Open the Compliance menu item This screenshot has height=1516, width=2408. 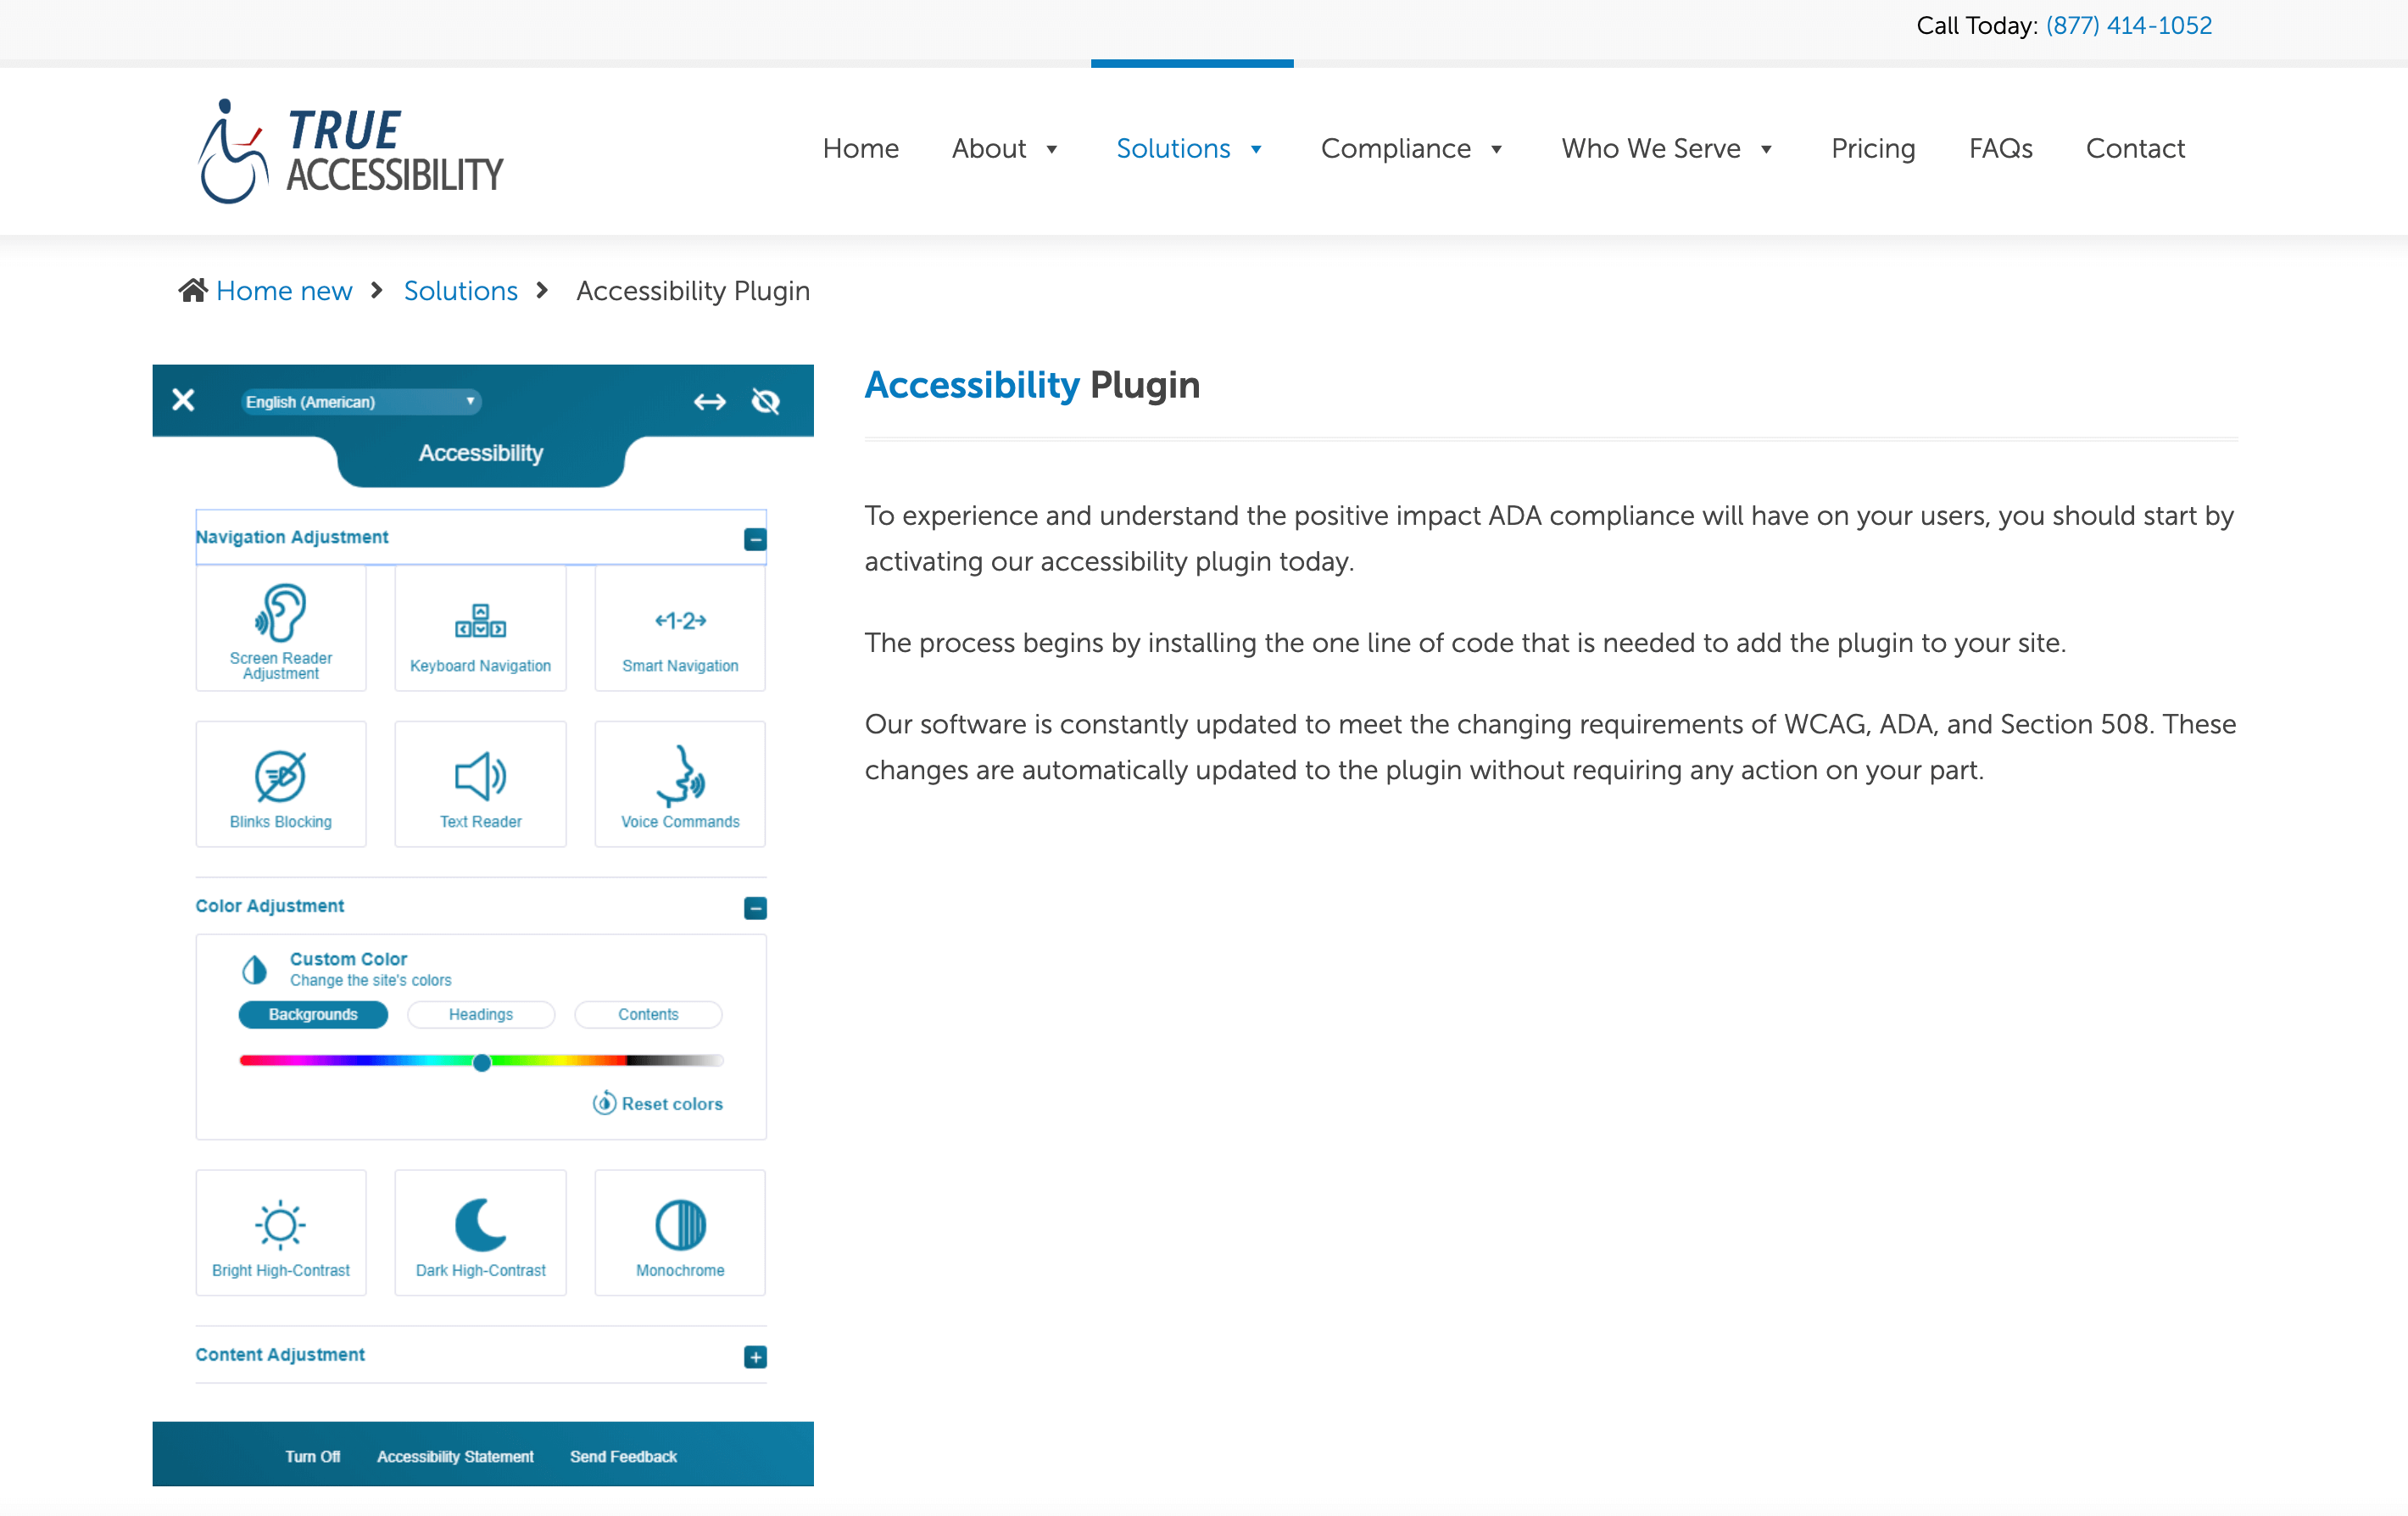[1395, 148]
